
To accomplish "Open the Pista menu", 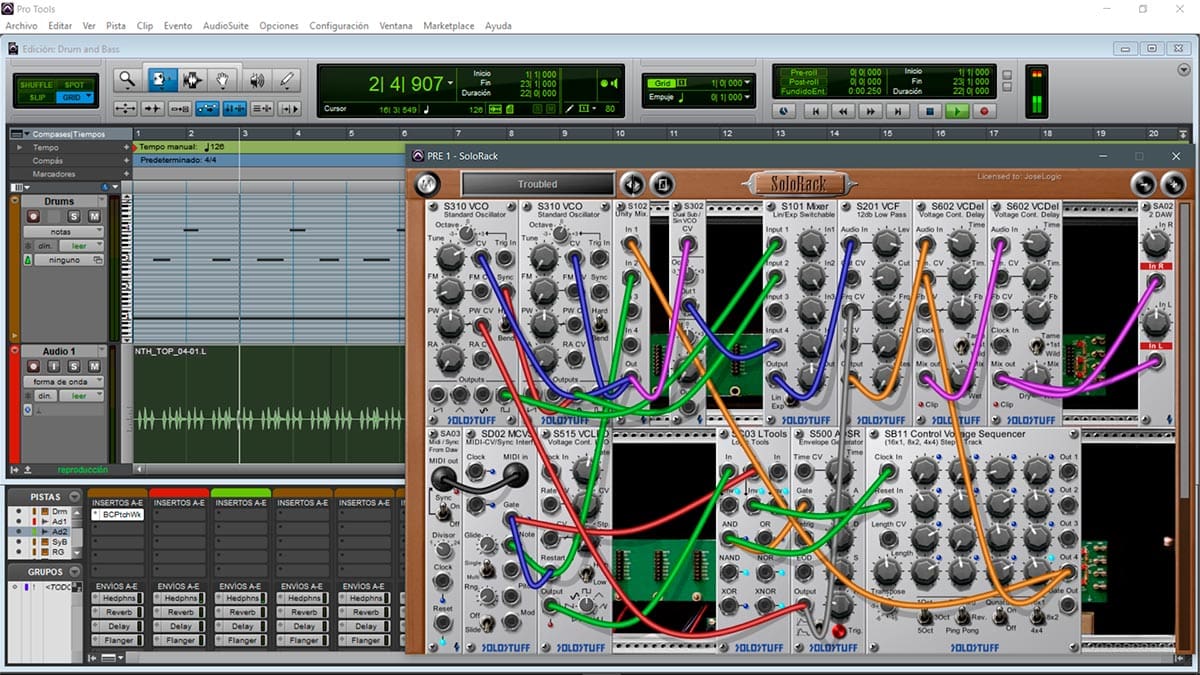I will (116, 25).
